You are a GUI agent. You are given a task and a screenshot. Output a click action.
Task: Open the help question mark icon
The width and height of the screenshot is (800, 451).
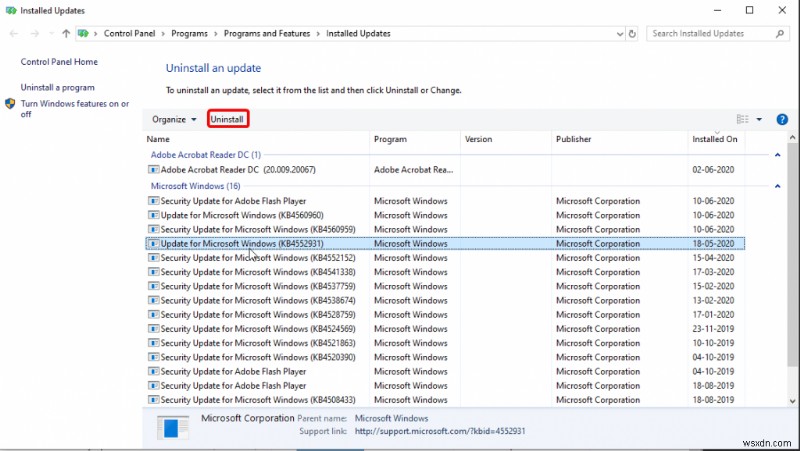tap(782, 119)
